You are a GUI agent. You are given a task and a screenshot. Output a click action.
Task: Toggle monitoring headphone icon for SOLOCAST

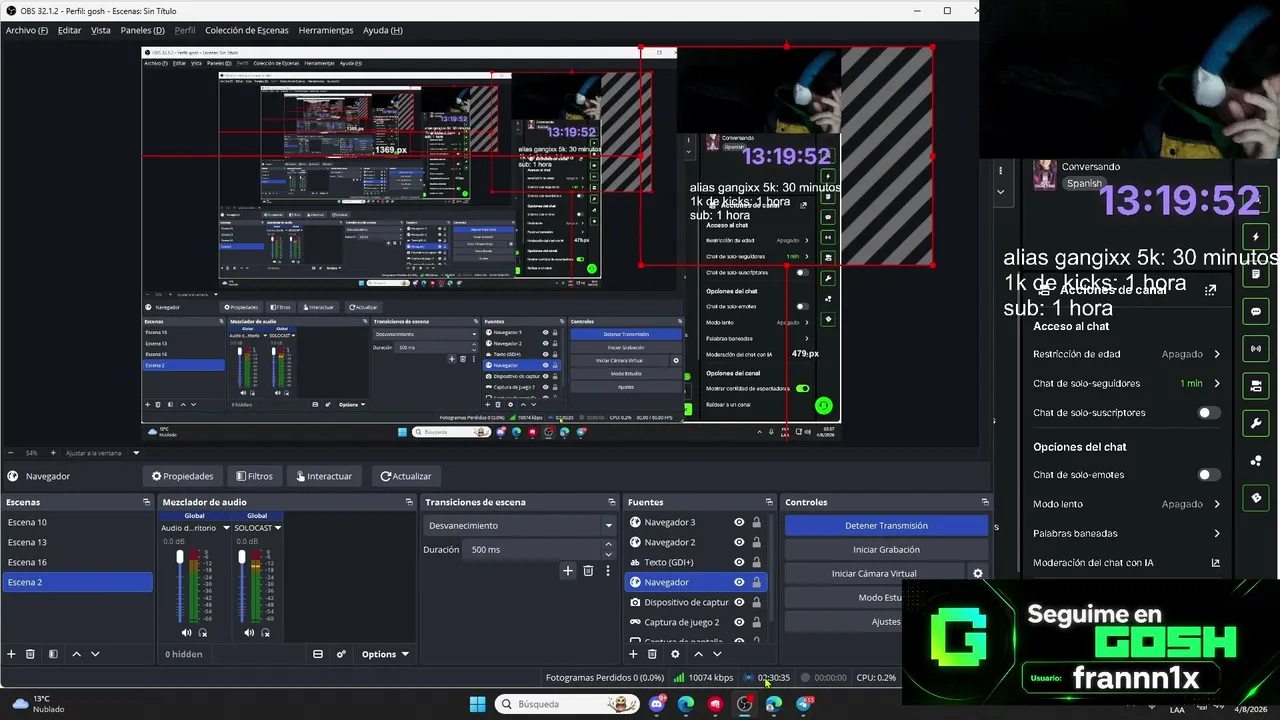coord(266,632)
